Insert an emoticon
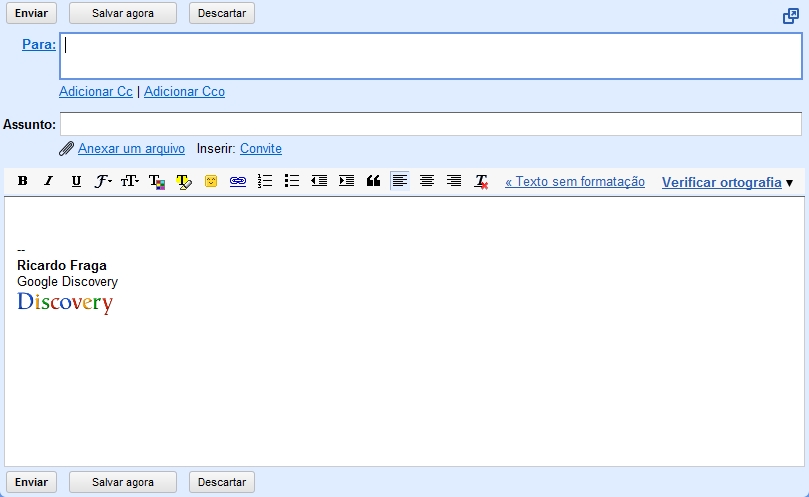This screenshot has width=809, height=497. click(211, 182)
